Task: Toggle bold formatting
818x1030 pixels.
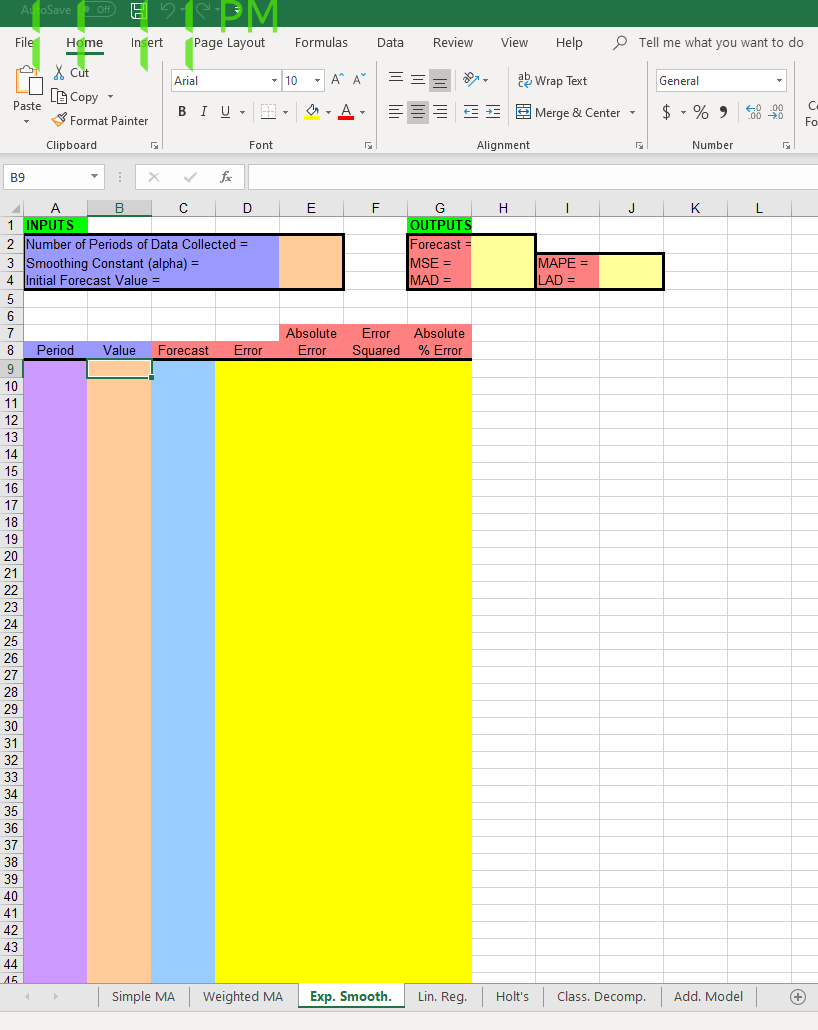Action: pyautogui.click(x=182, y=112)
